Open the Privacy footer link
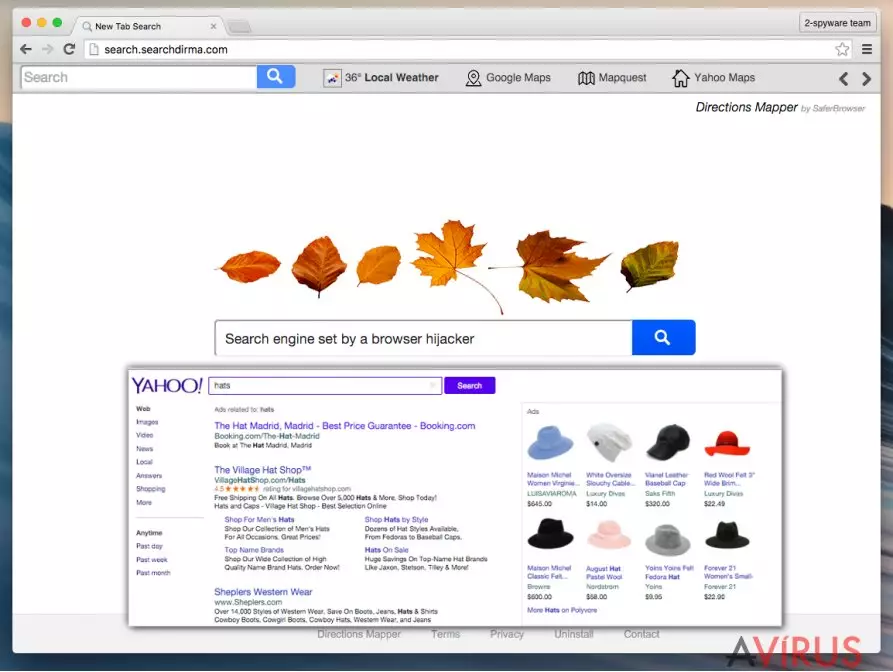893x672 pixels. click(506, 634)
